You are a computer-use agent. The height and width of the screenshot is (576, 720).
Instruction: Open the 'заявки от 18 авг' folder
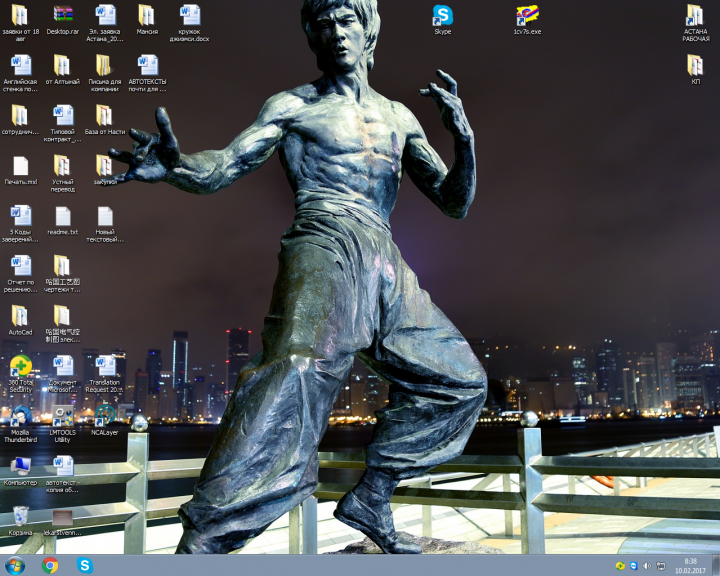[x=20, y=22]
